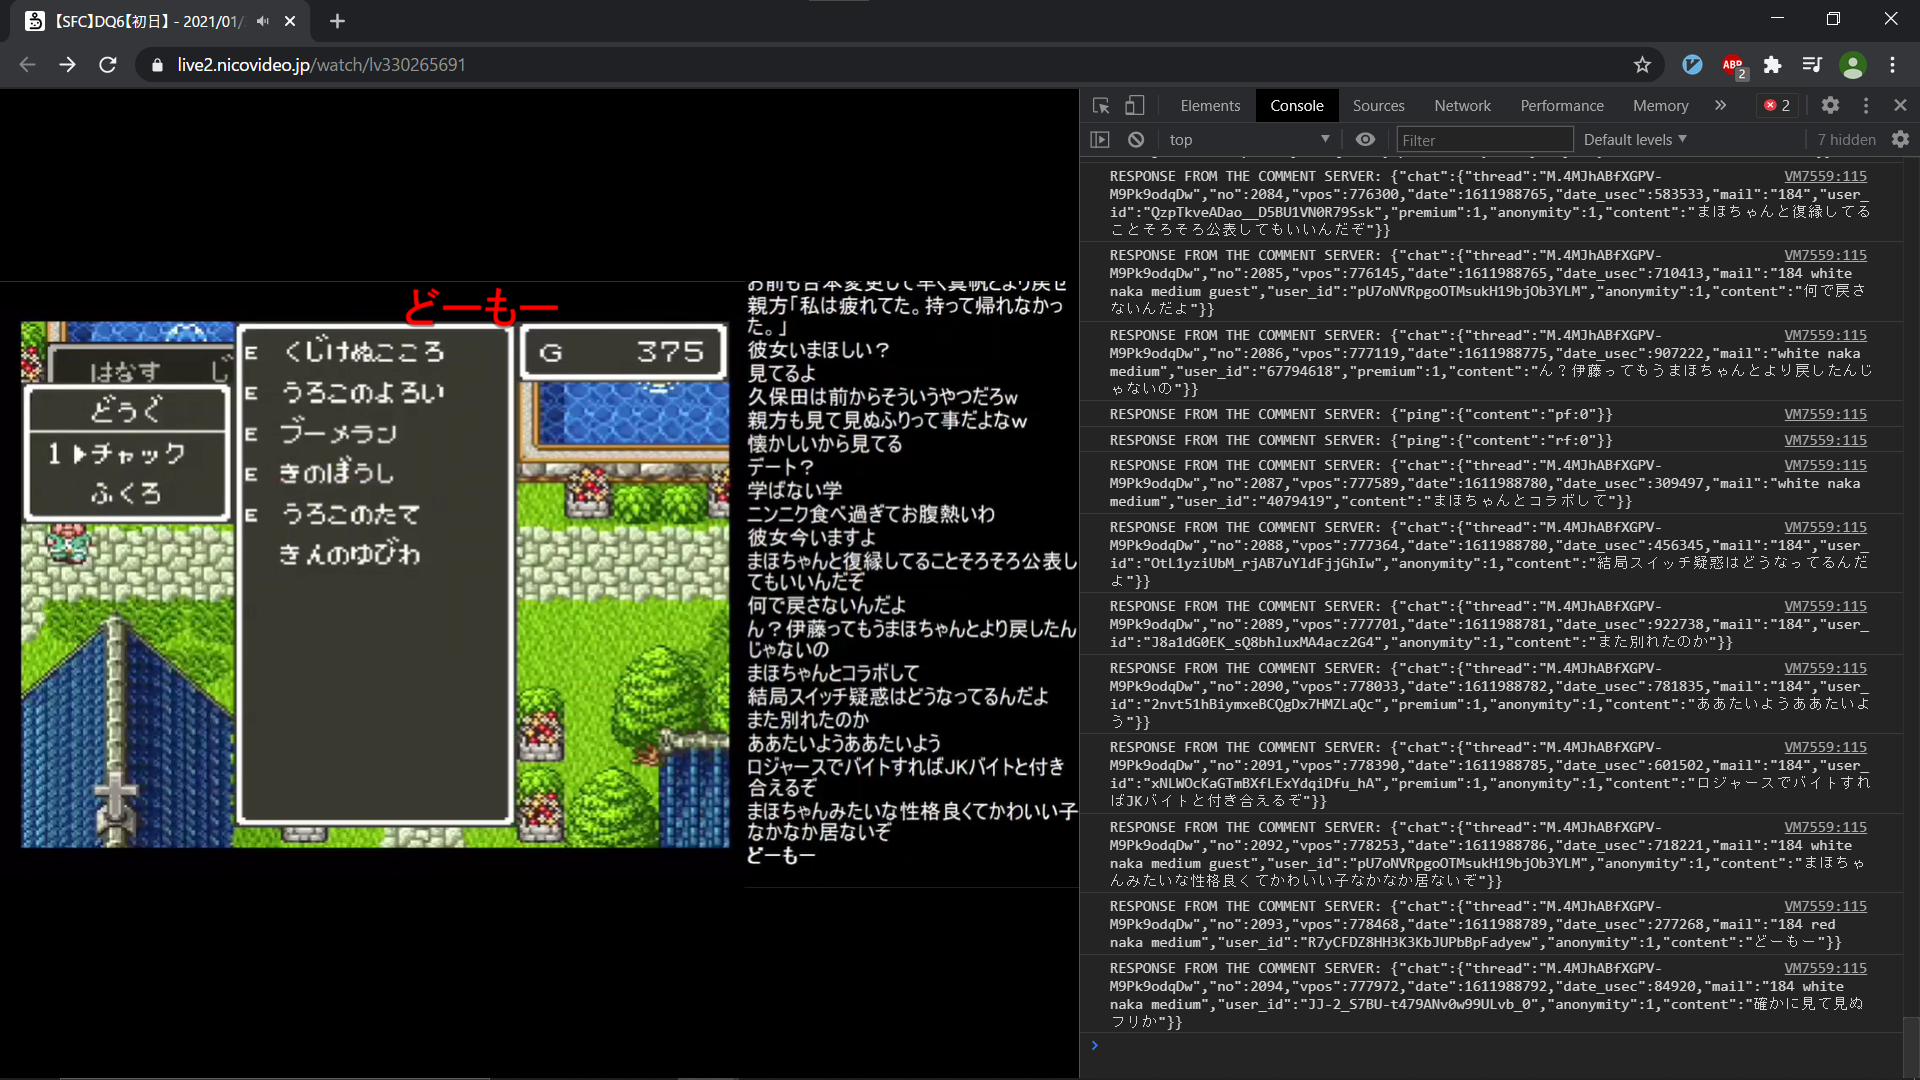Close the DevTools panel
This screenshot has height=1080, width=1920.
coord(1900,105)
